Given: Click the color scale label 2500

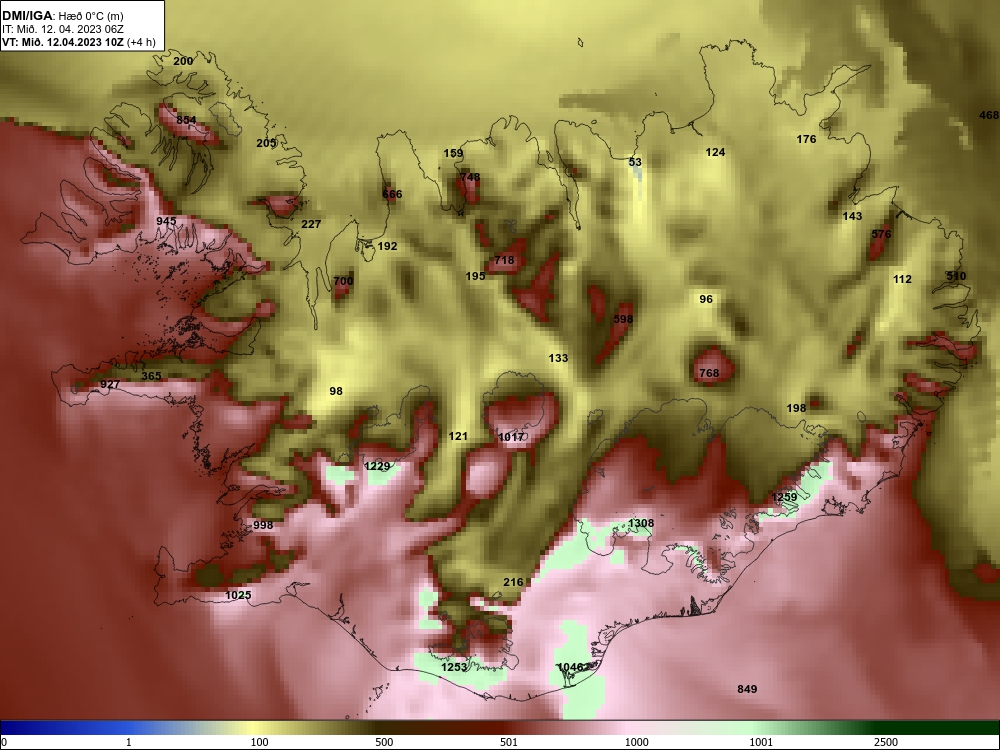Looking at the screenshot, I should 885,742.
